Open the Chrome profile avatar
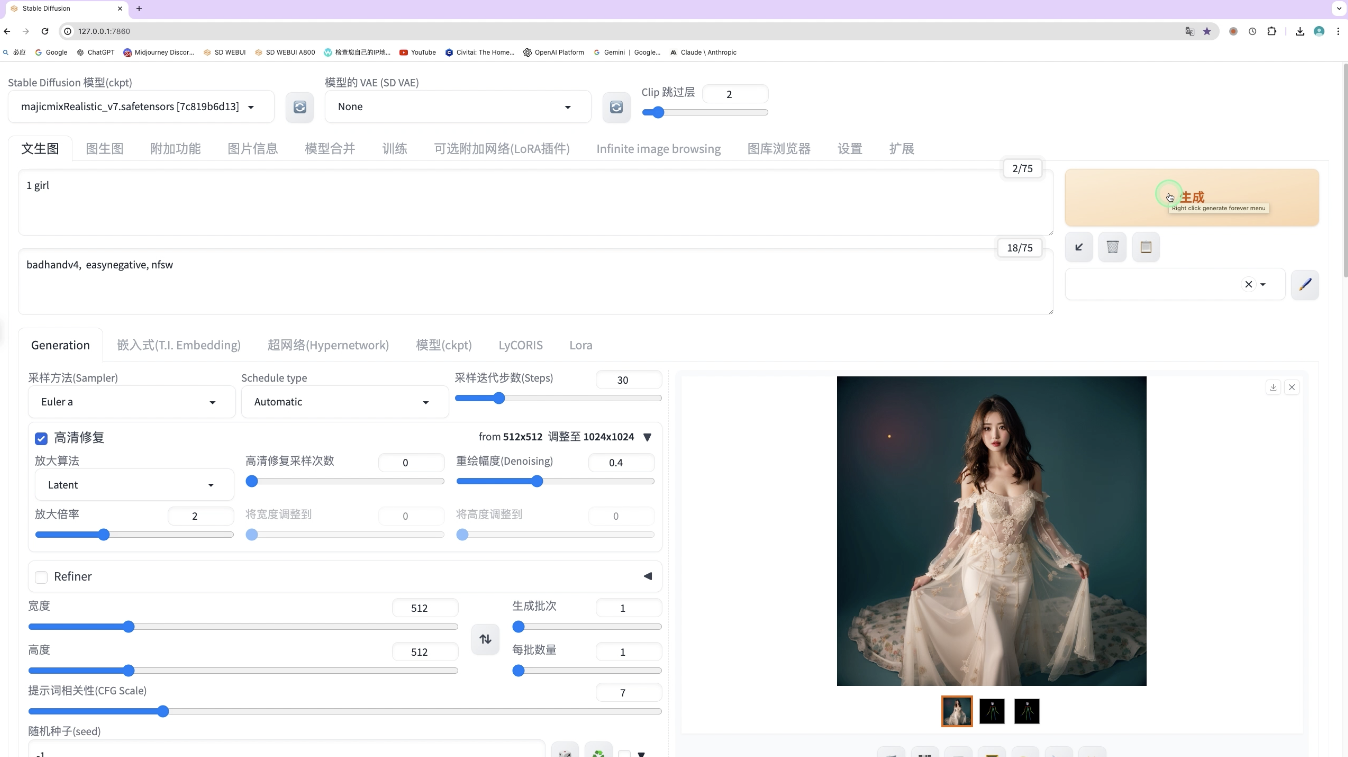Screen dimensions: 1348x757 pos(1319,31)
